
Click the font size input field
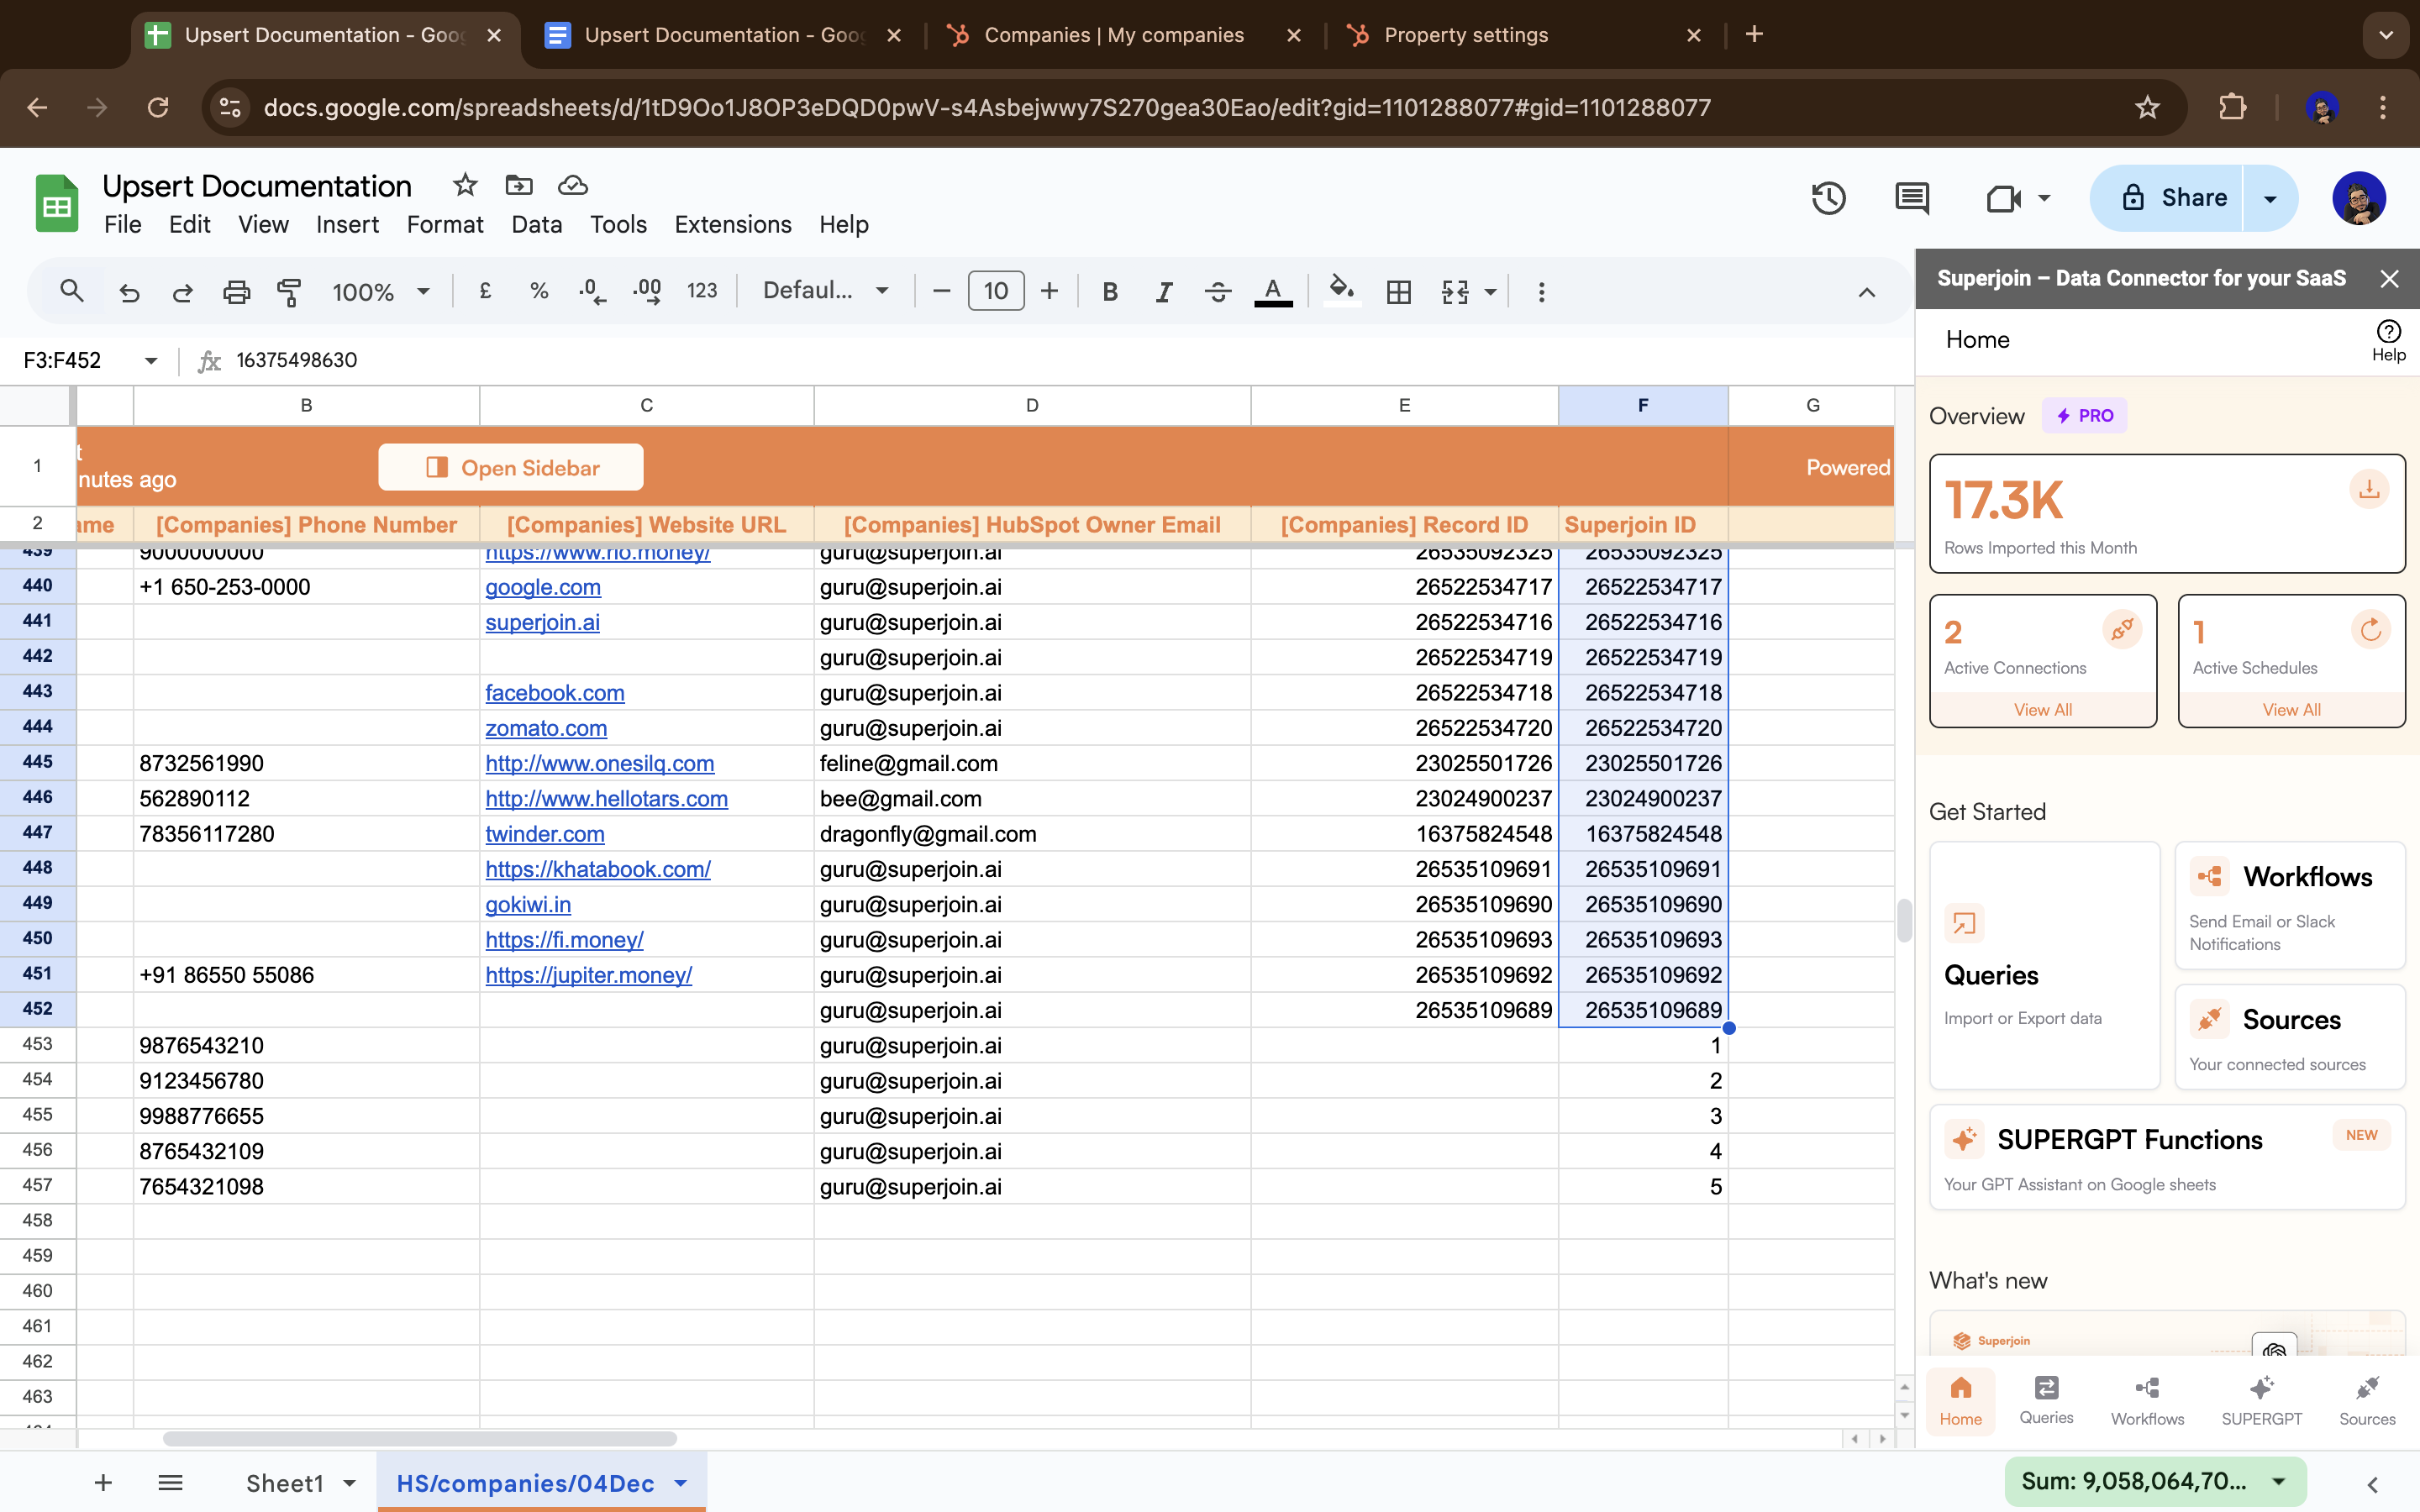[995, 291]
